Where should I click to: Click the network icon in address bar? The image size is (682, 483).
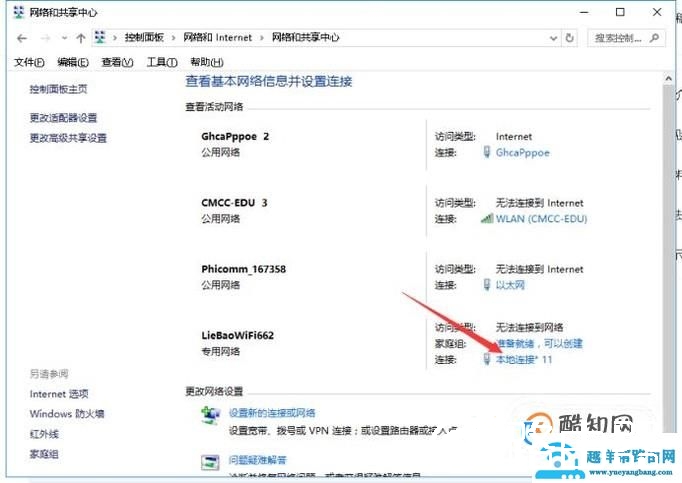coord(100,37)
